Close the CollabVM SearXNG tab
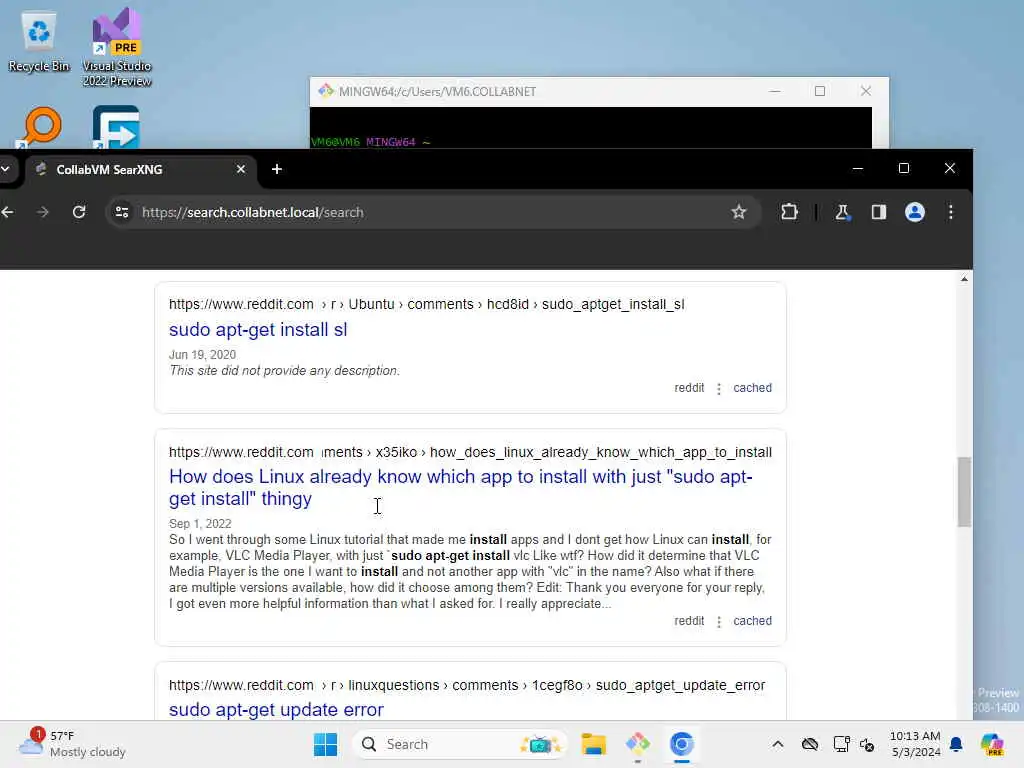The width and height of the screenshot is (1024, 768). (x=241, y=169)
